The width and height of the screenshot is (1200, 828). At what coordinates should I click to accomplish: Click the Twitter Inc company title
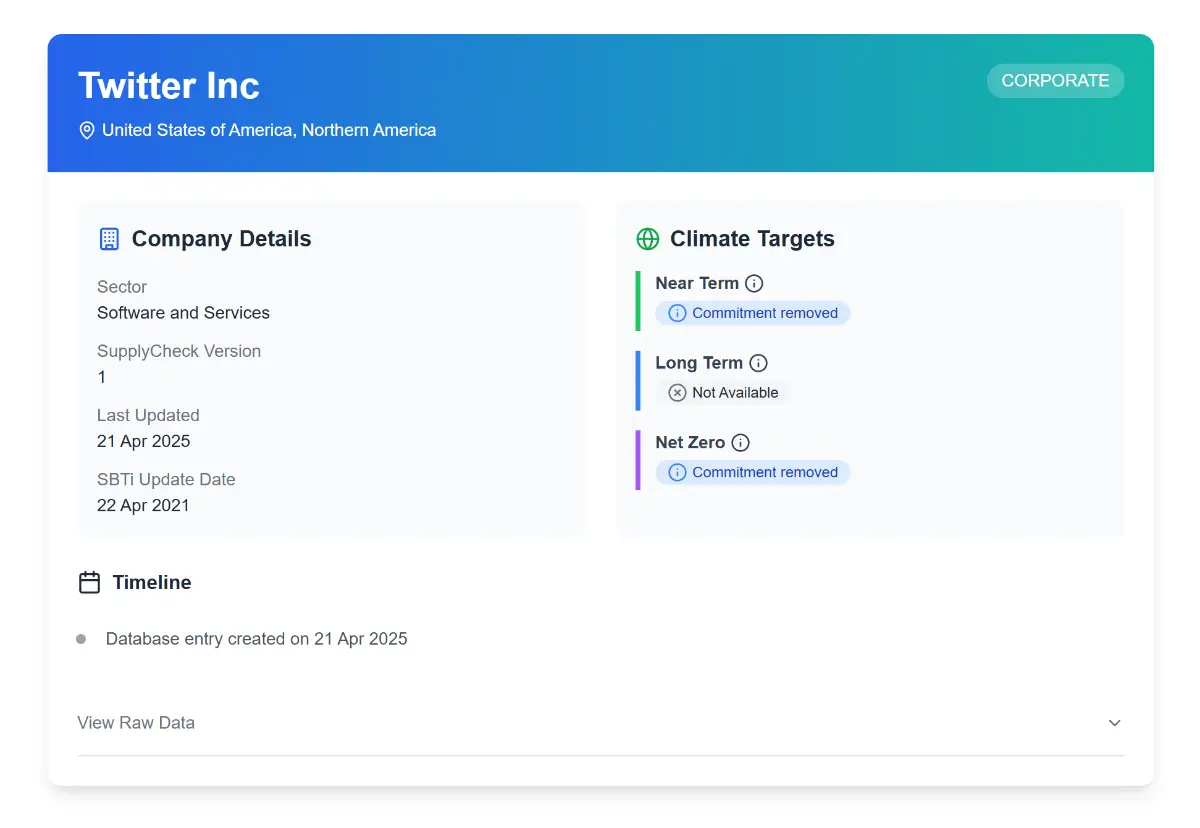tap(169, 86)
